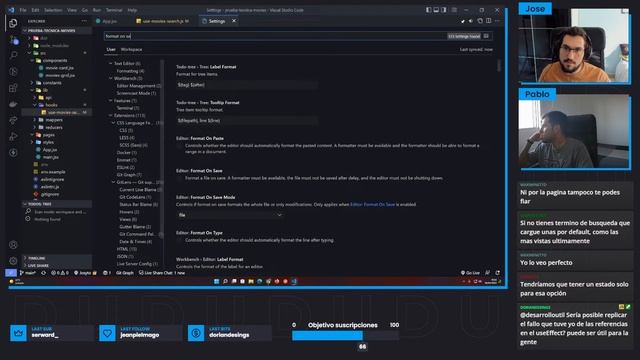Toggle secondary side bar layout icon
The image size is (640, 360).
(444, 10)
